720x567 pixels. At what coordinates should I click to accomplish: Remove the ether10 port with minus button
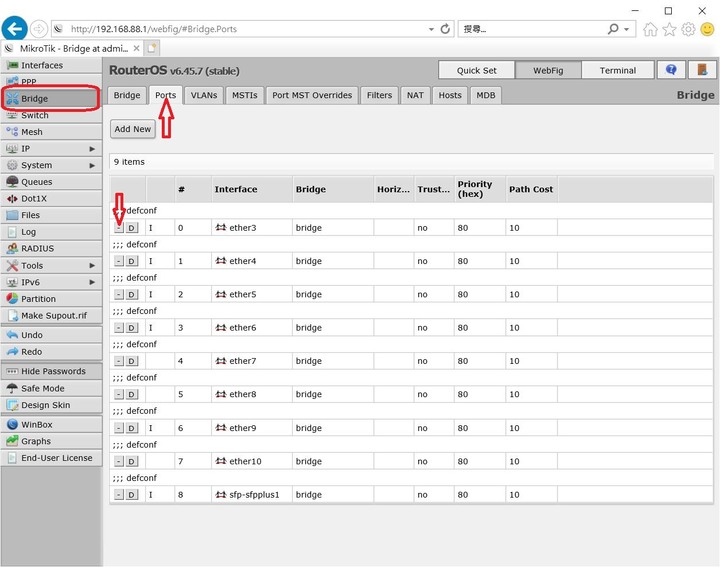coord(119,461)
